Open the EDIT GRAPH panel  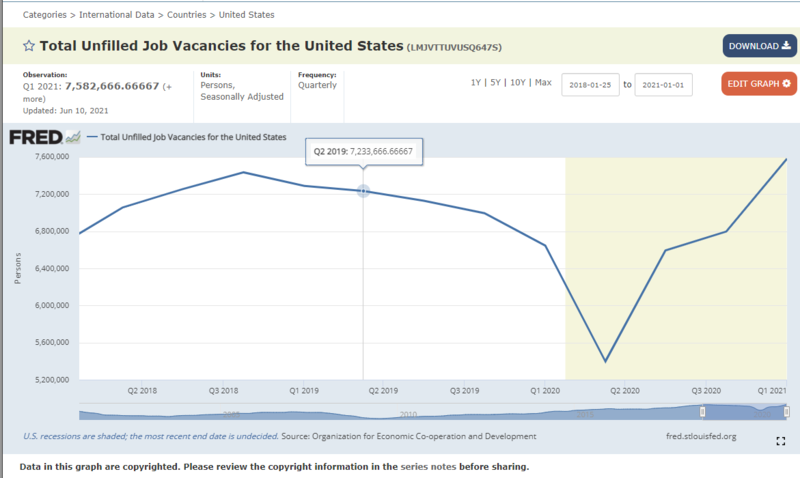coord(758,83)
